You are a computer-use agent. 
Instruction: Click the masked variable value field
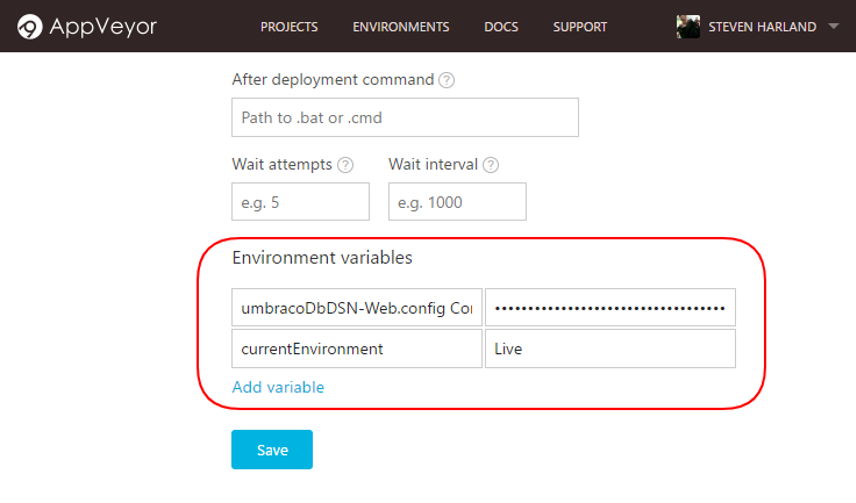pyautogui.click(x=610, y=308)
